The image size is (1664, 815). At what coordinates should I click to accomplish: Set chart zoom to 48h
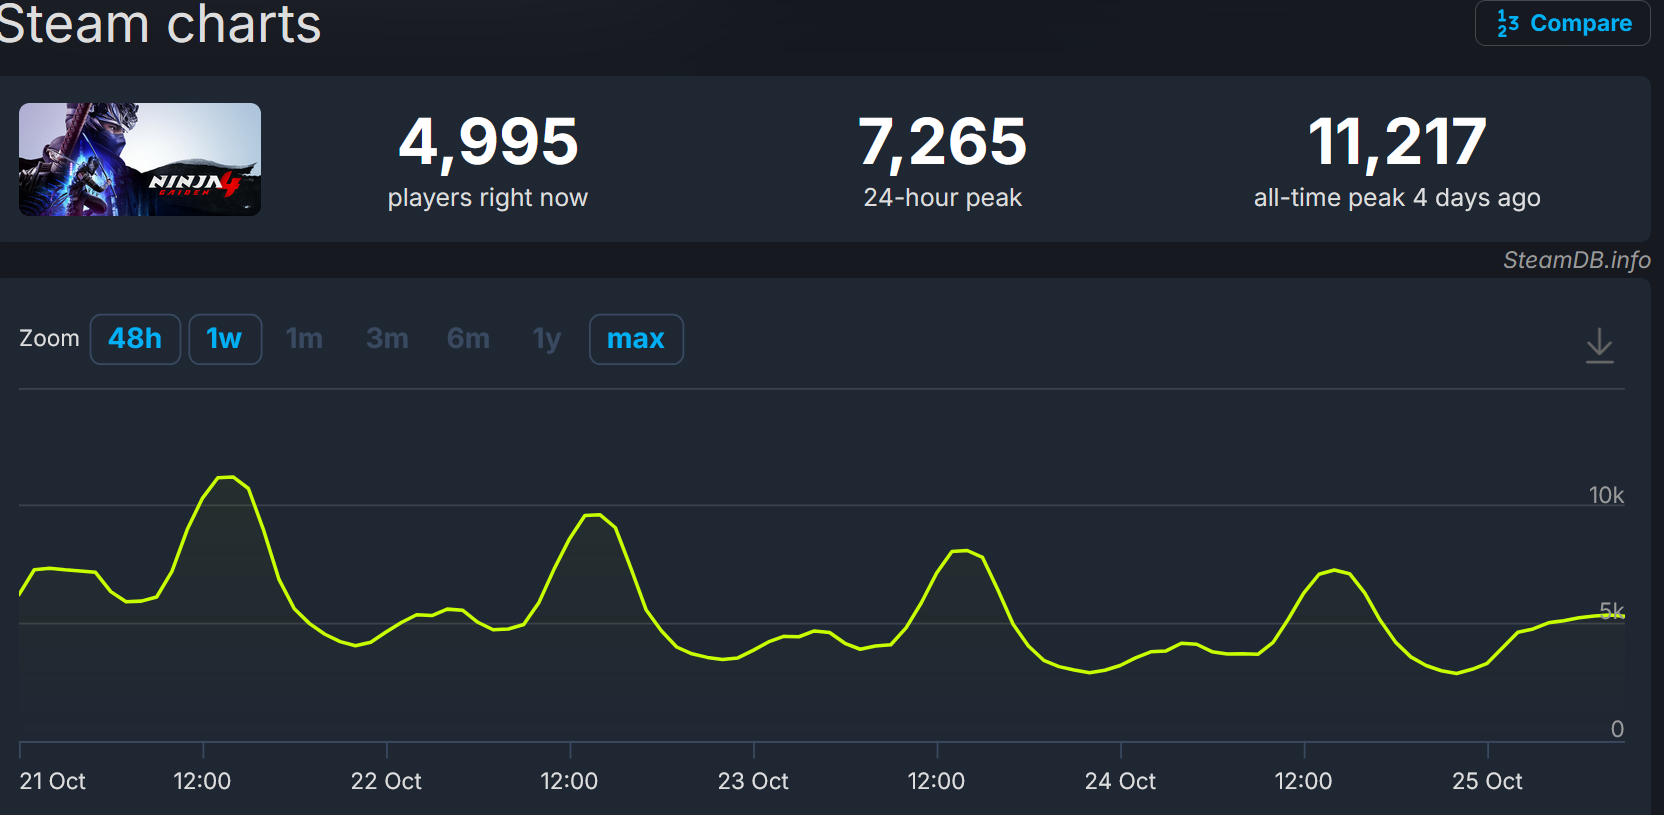135,339
